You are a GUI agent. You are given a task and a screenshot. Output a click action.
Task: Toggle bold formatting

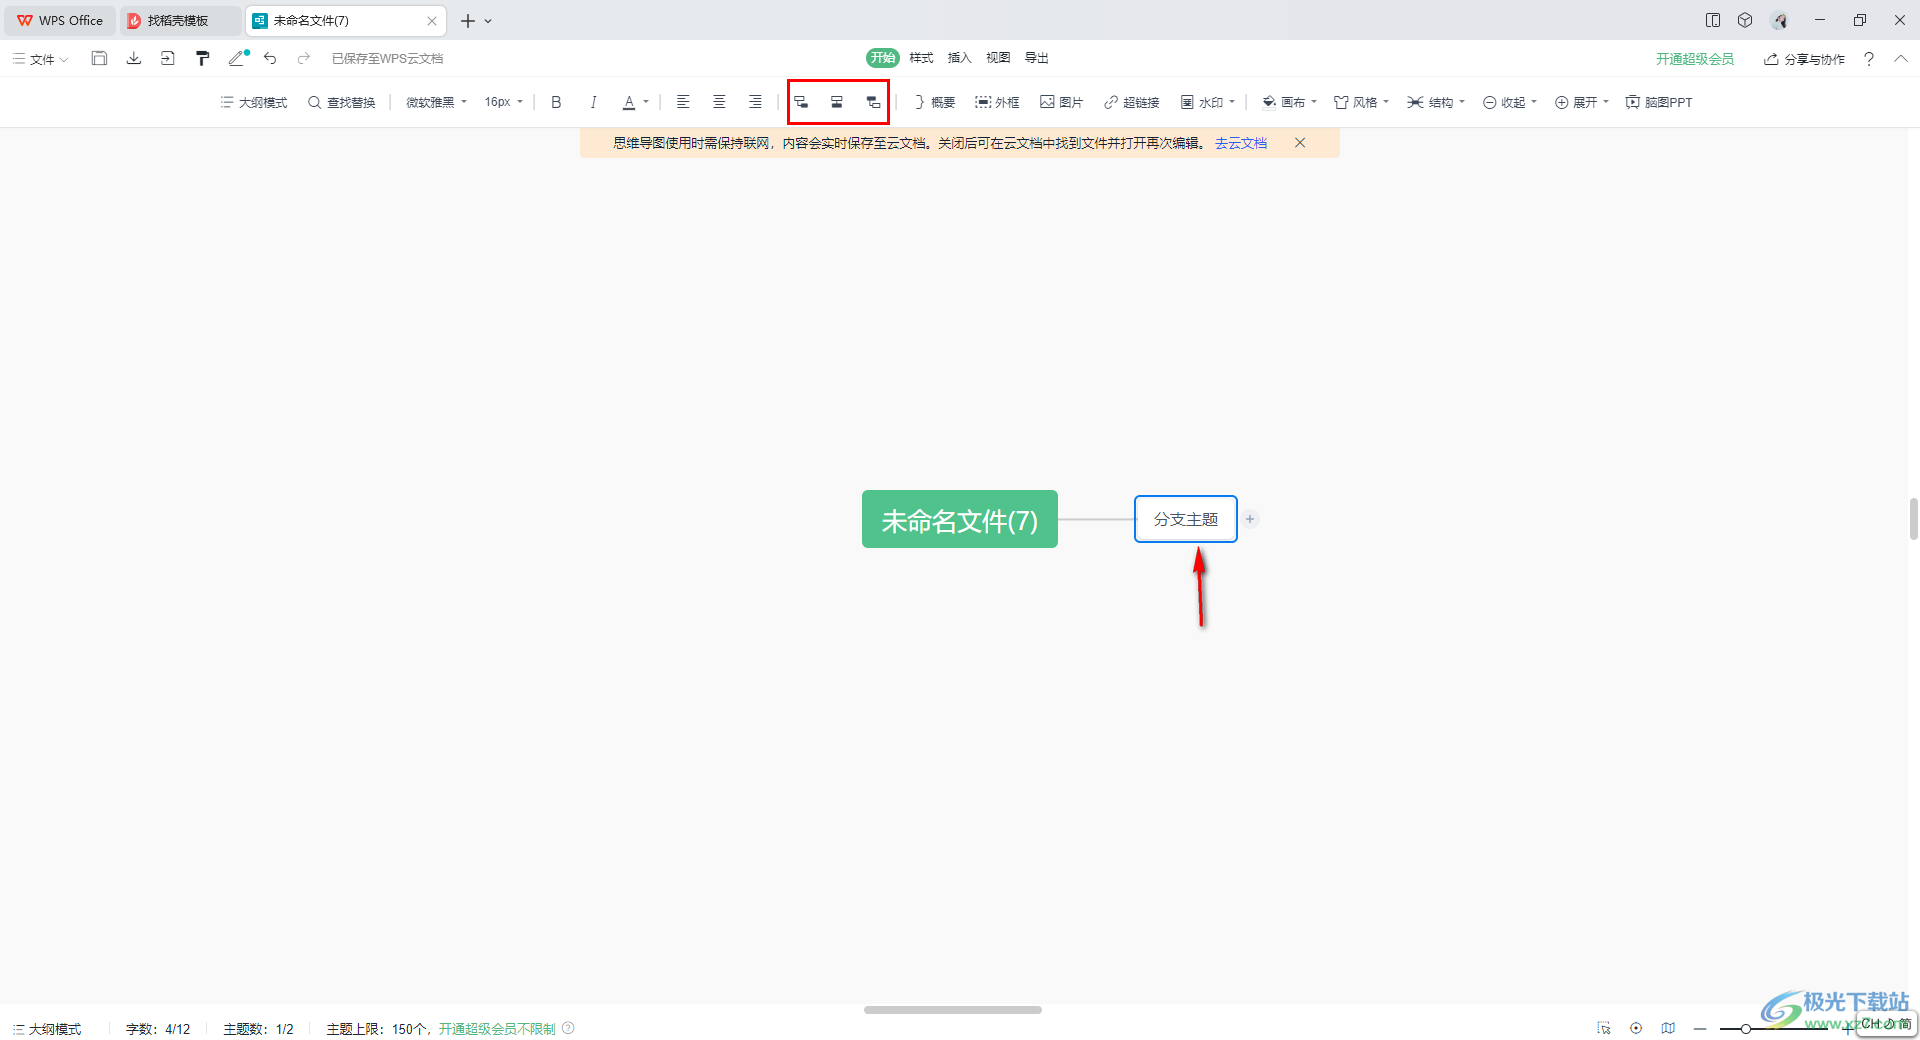pyautogui.click(x=557, y=102)
